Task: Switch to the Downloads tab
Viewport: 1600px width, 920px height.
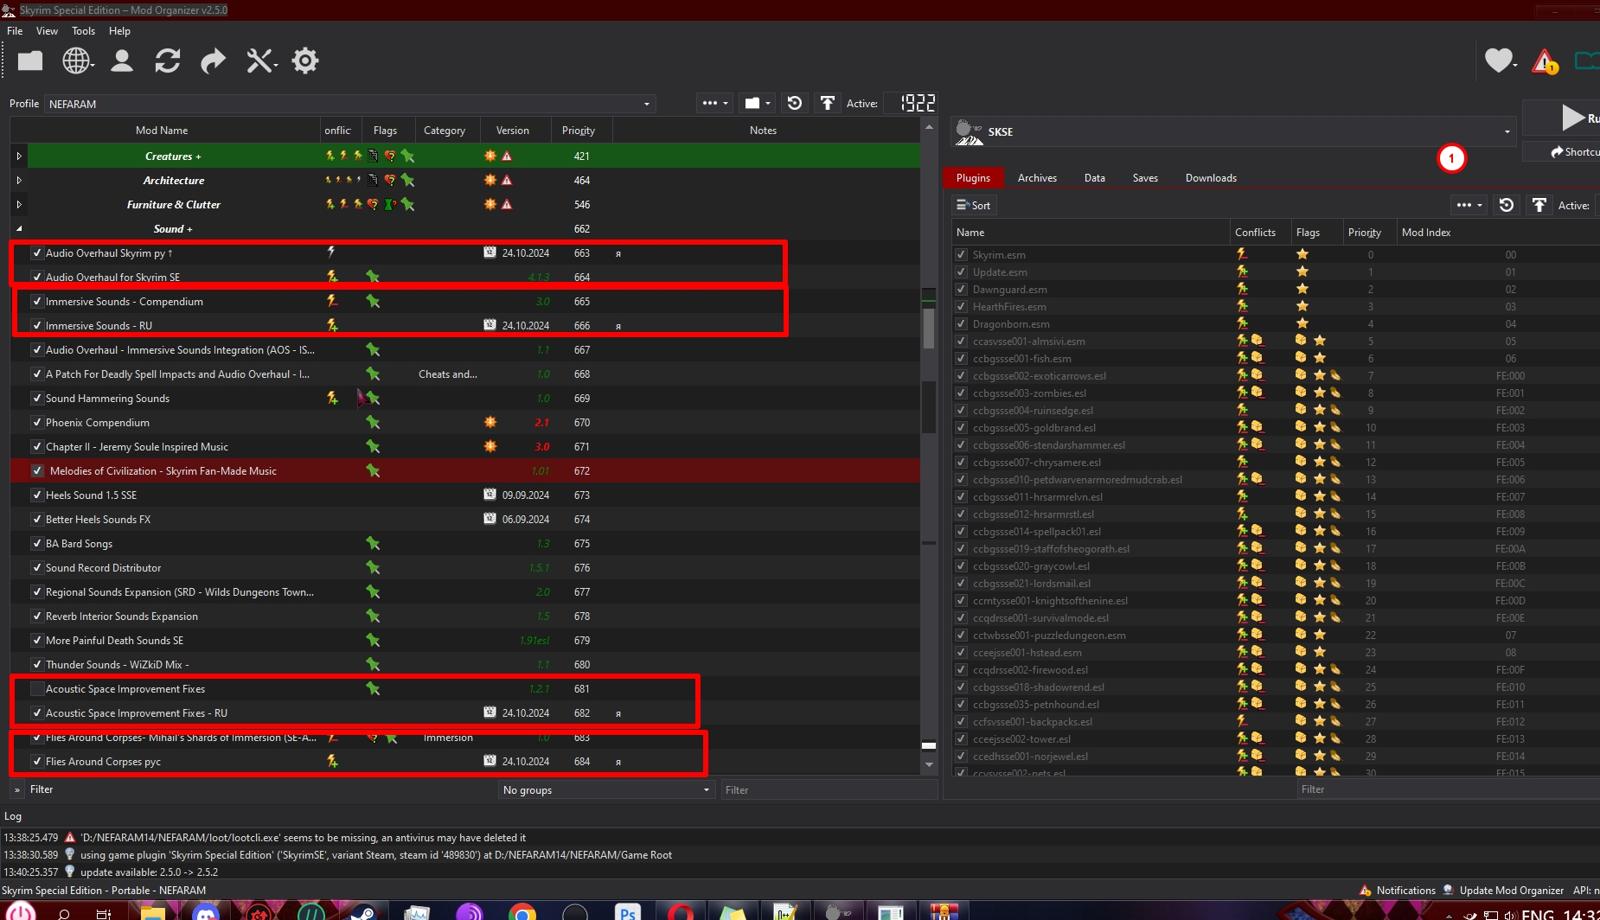Action: 1211,178
